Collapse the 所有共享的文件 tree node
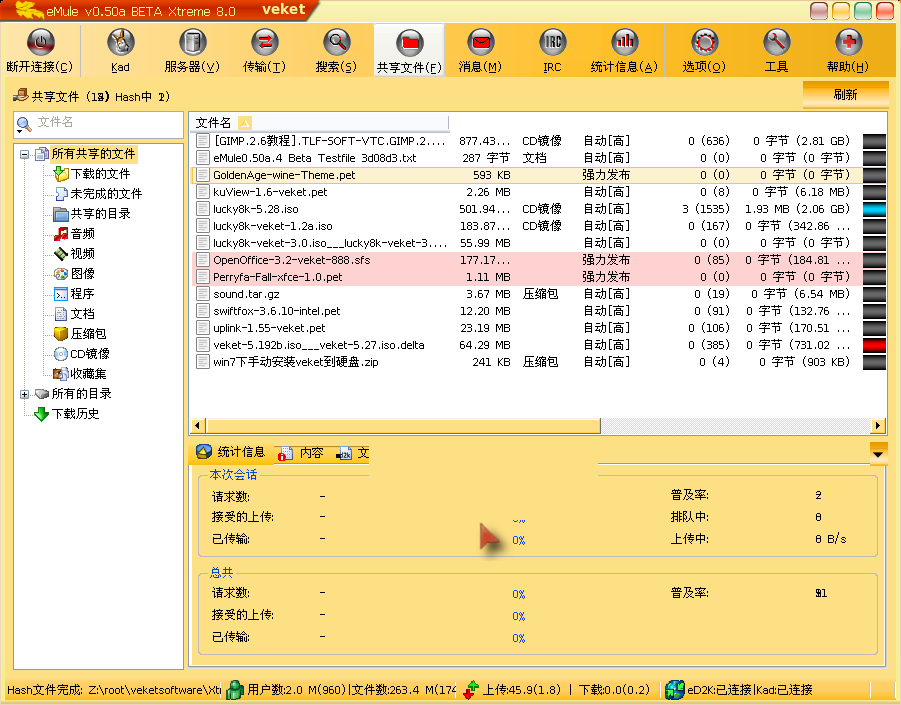This screenshot has width=901, height=705. pyautogui.click(x=24, y=154)
